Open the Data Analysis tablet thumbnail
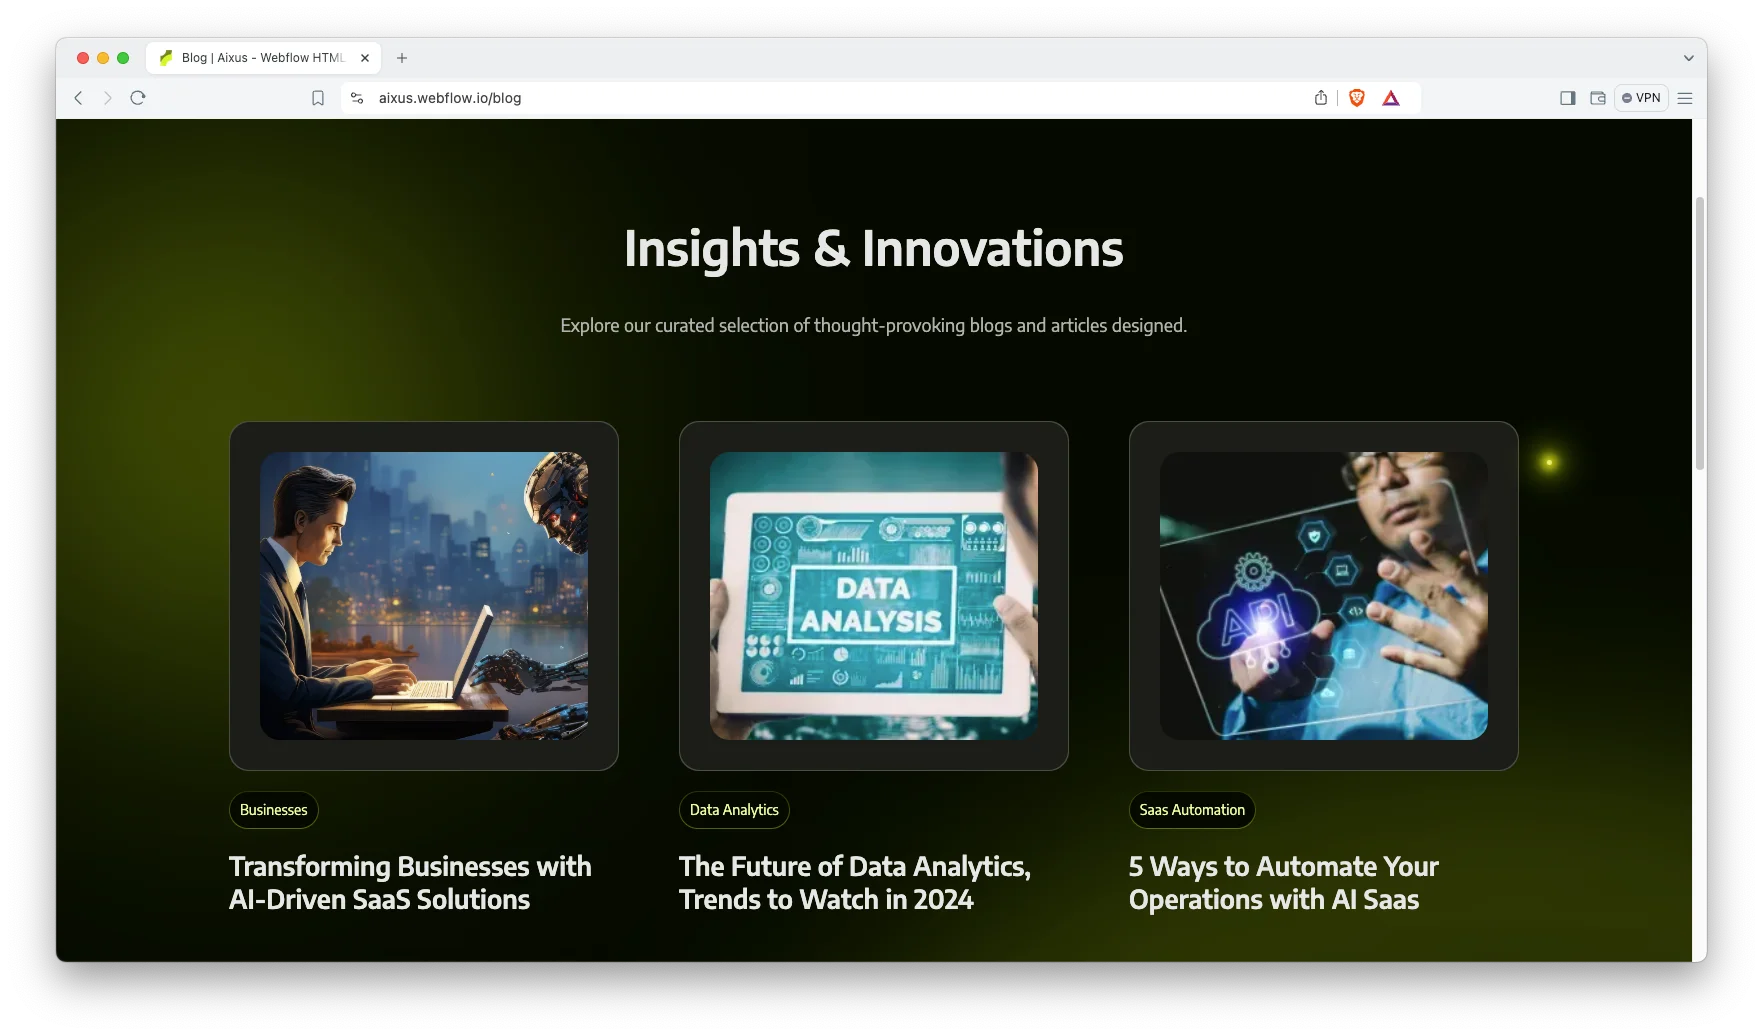The height and width of the screenshot is (1036, 1763). coord(874,596)
